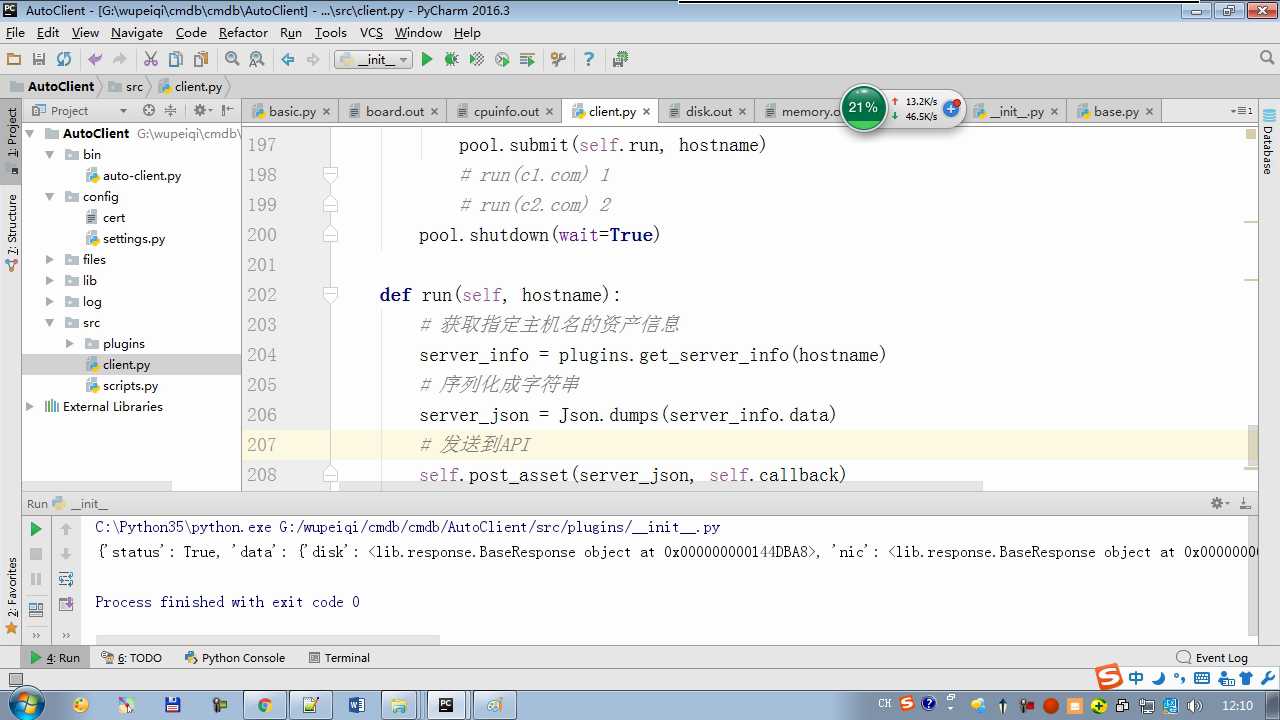Open the Windows Start menu
1280x720 pixels.
(25, 704)
